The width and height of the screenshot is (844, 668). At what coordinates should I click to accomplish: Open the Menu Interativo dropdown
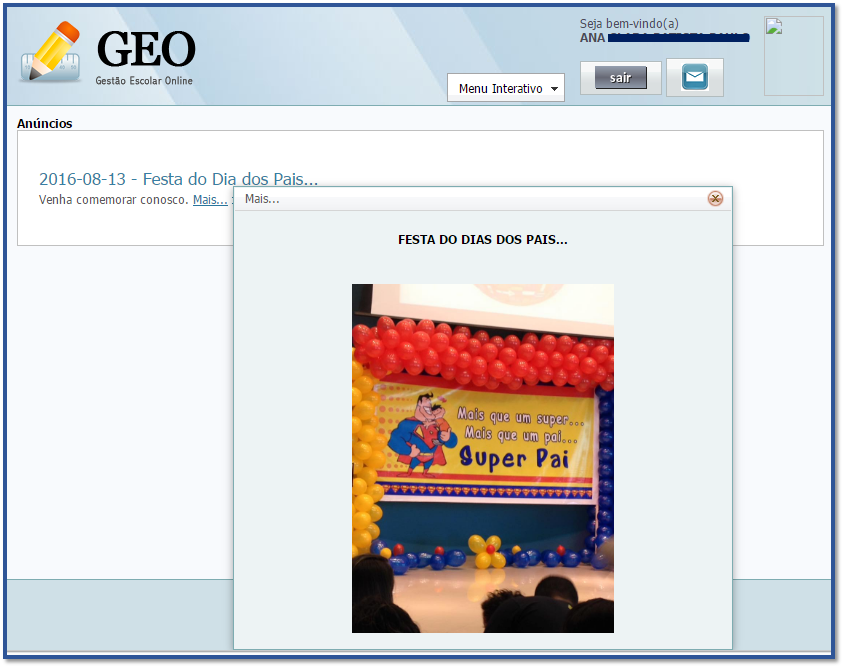[505, 88]
